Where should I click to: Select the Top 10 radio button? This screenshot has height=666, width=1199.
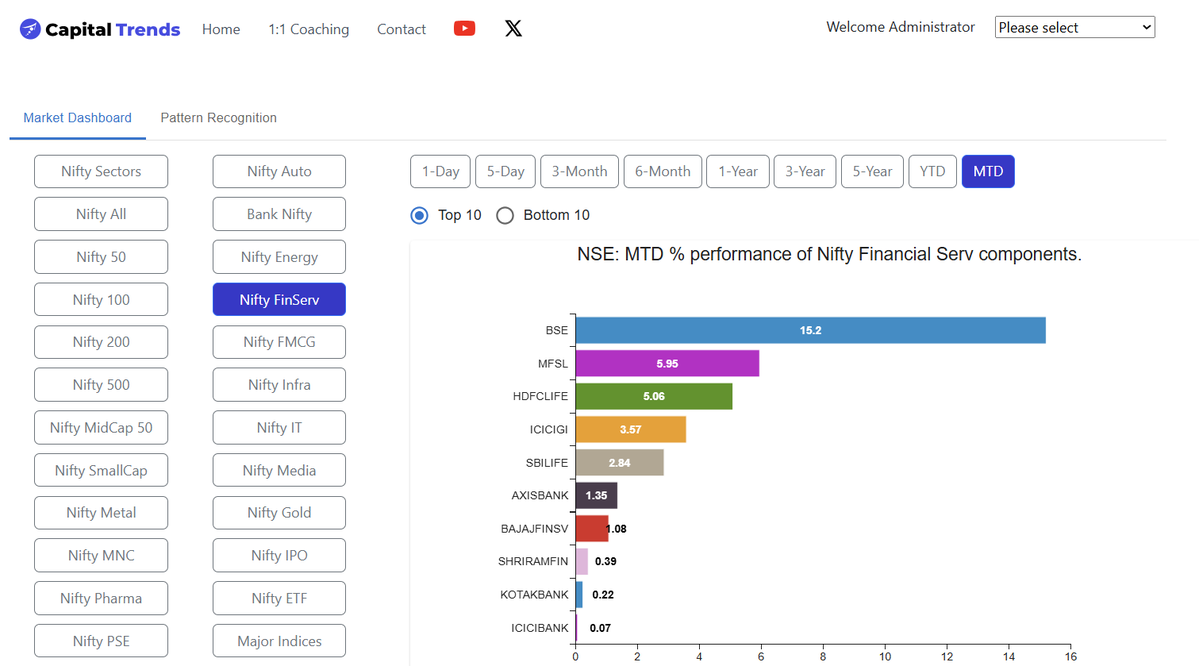[419, 216]
